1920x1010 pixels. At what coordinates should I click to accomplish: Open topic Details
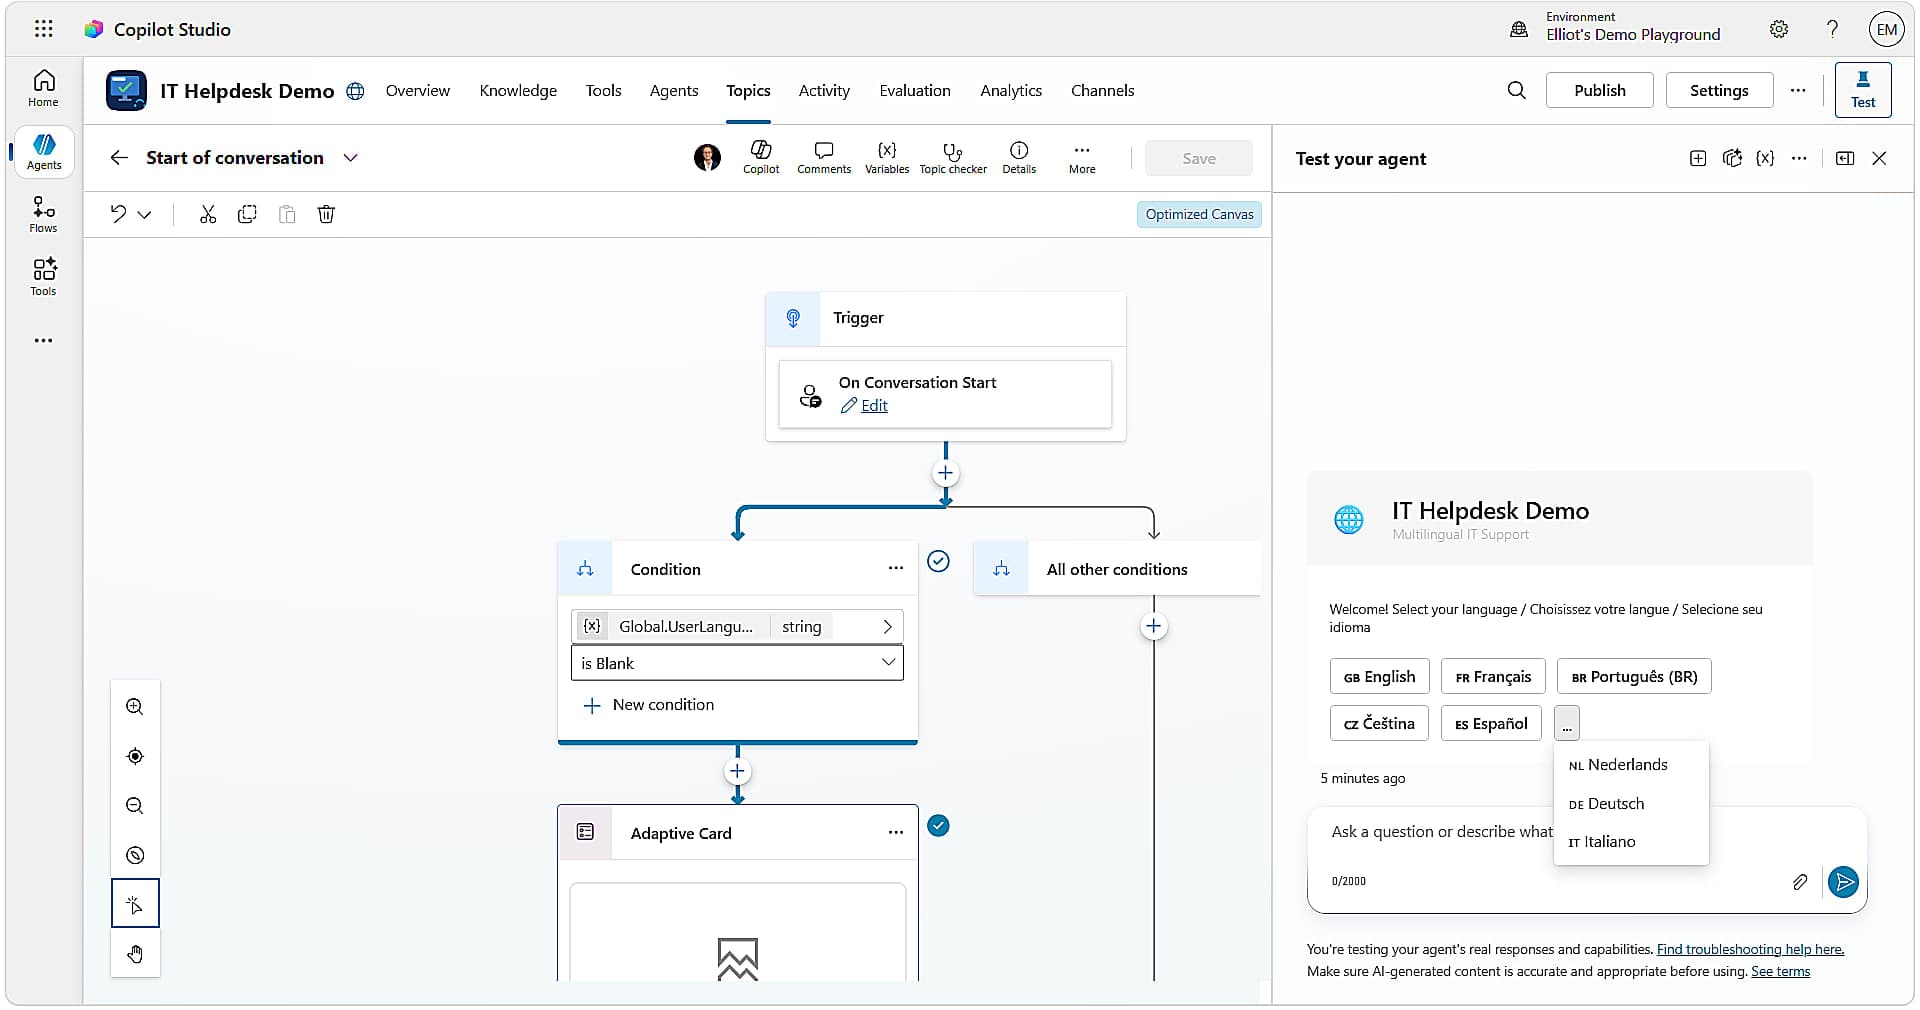click(1019, 157)
